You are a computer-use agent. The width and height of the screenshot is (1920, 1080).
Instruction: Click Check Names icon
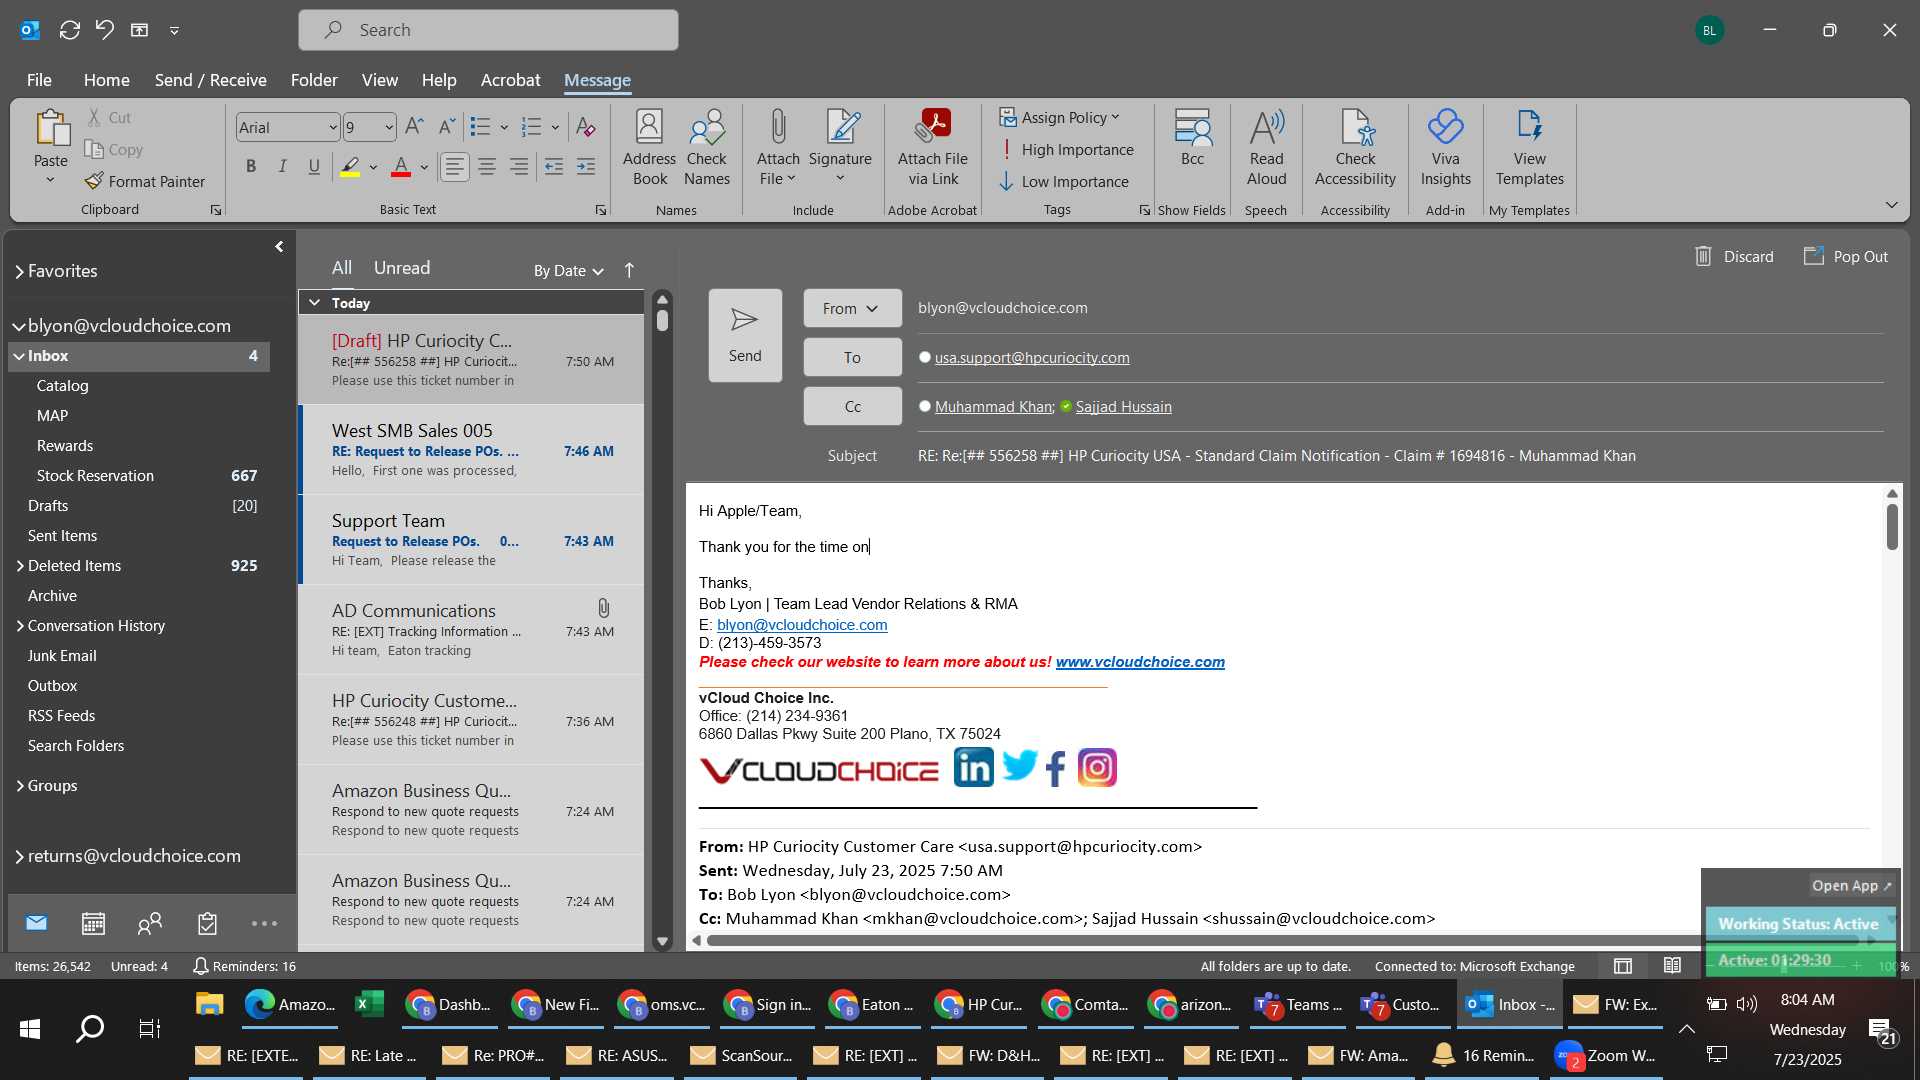click(x=707, y=148)
